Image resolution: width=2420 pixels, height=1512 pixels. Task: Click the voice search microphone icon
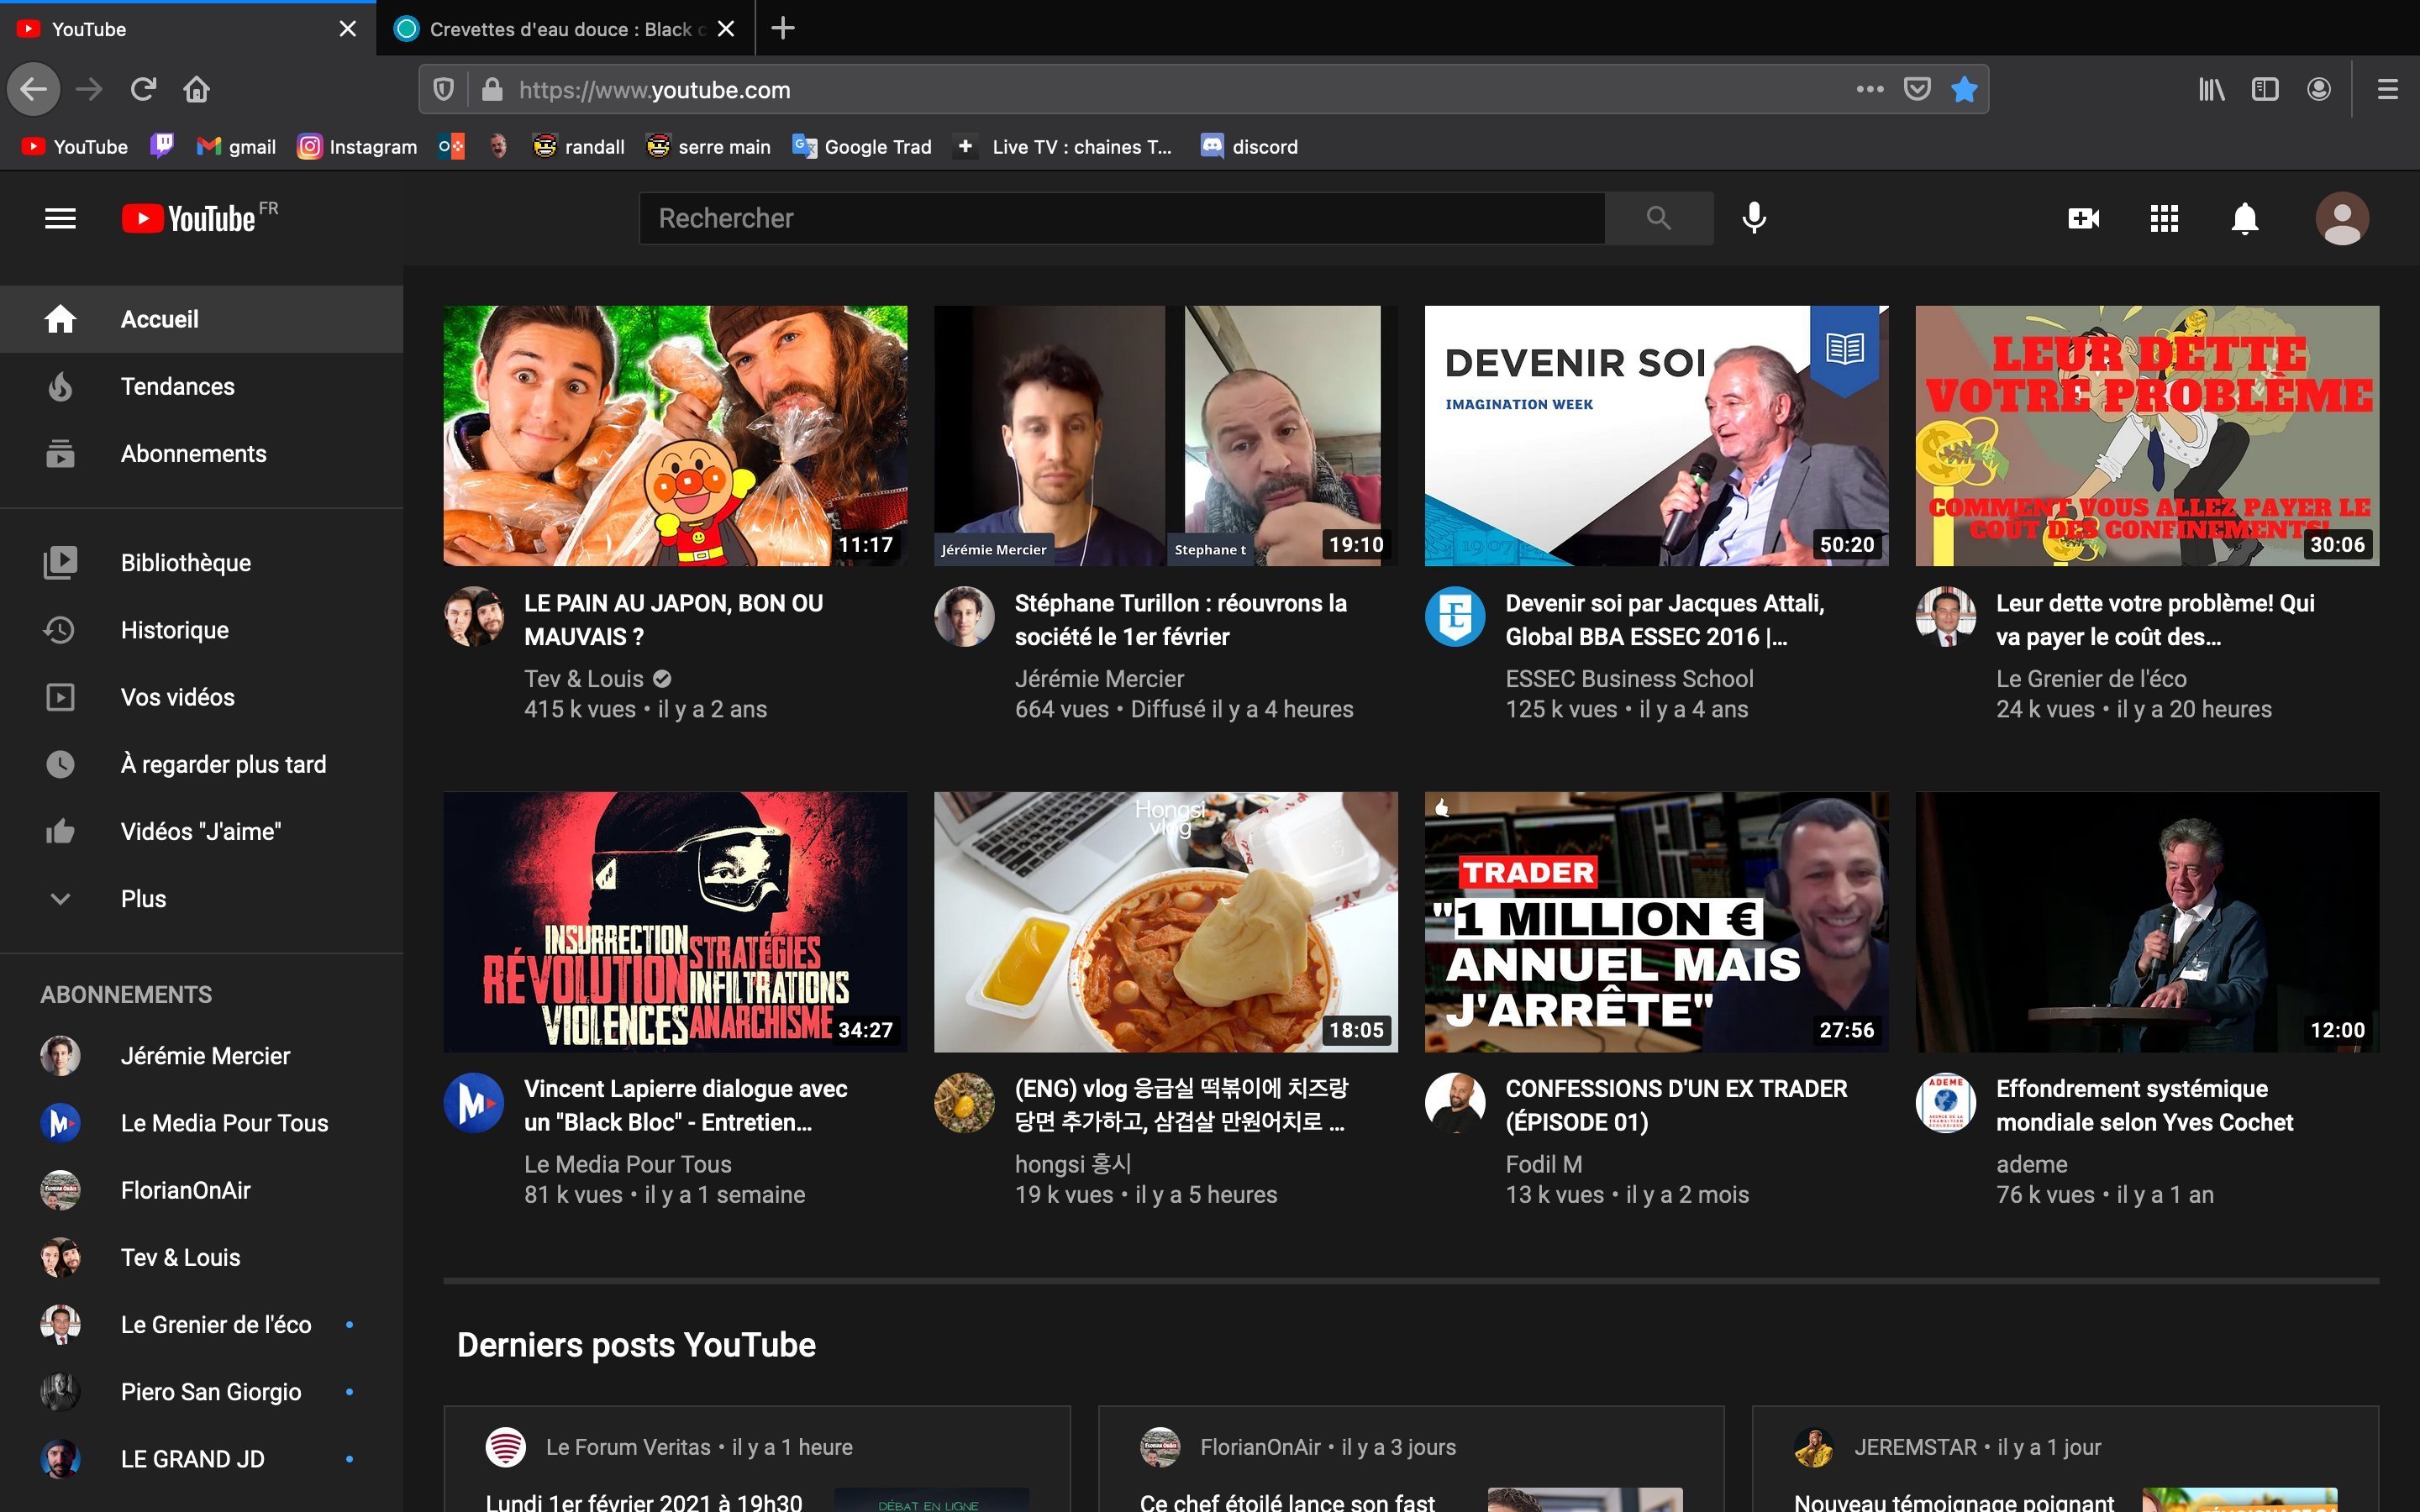pyautogui.click(x=1754, y=218)
